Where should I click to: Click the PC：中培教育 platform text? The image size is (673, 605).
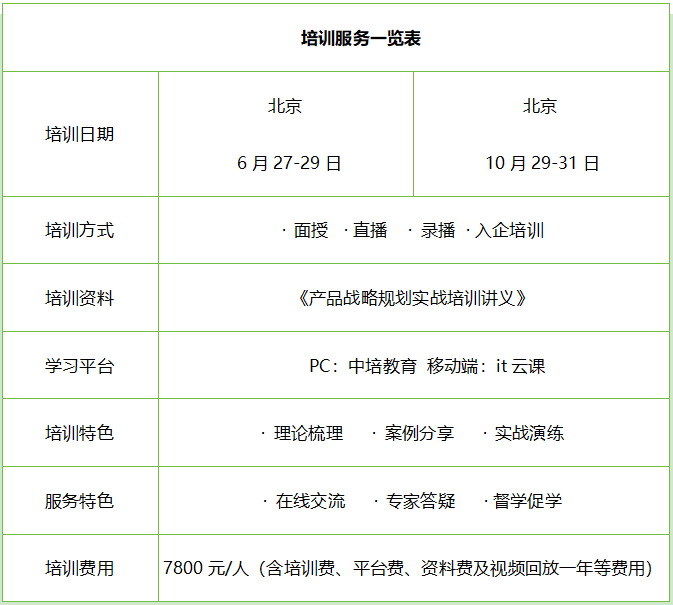pos(362,366)
